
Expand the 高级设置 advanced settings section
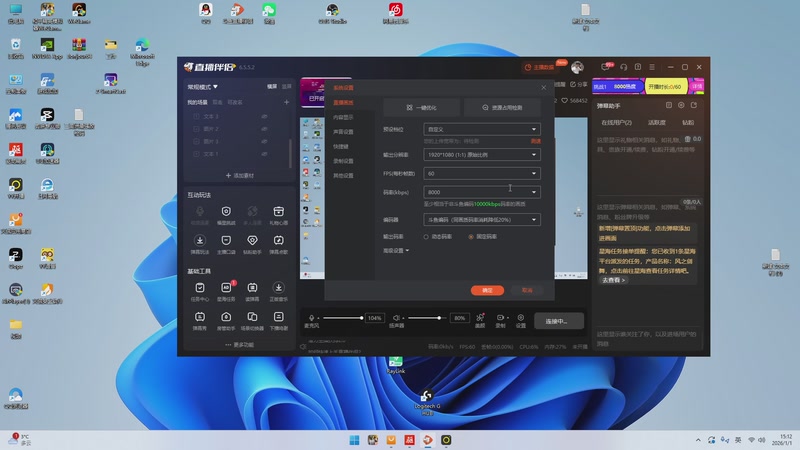tap(396, 251)
